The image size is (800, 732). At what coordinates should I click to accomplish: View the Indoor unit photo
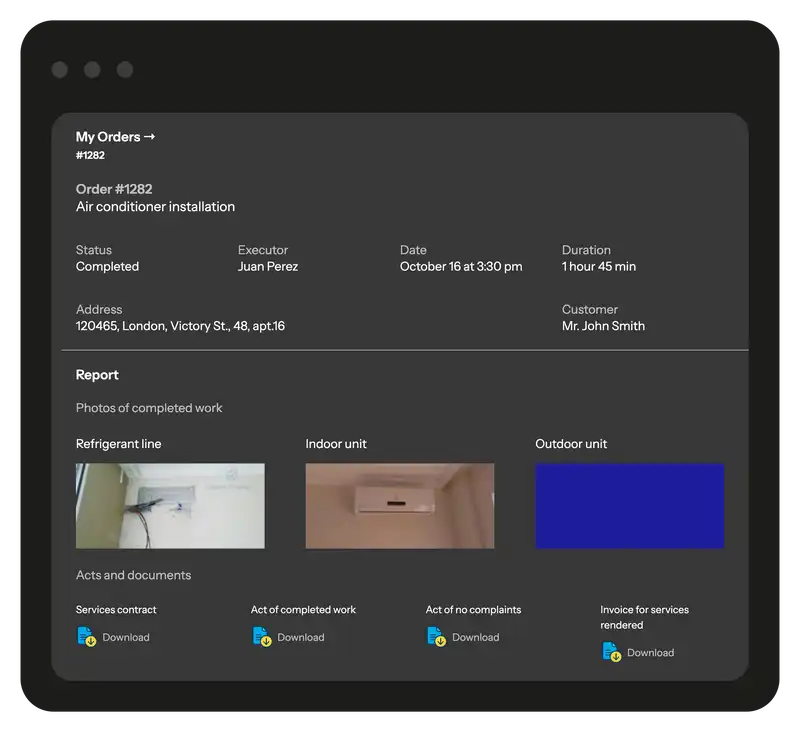click(399, 506)
